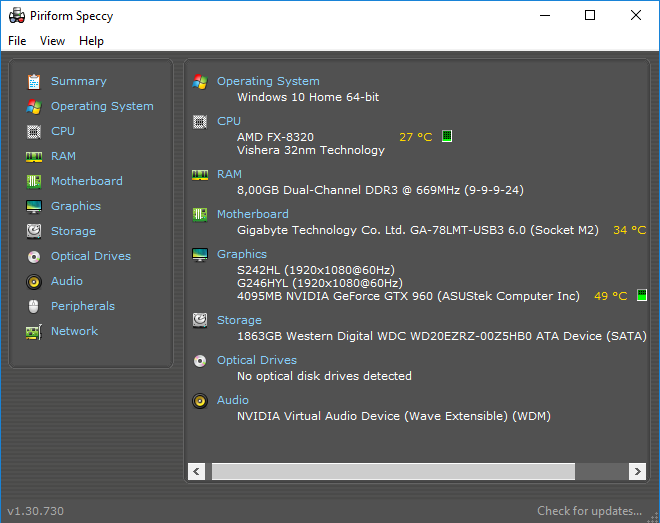
Task: Click the Summary clipboard icon in sidebar
Action: pos(34,82)
